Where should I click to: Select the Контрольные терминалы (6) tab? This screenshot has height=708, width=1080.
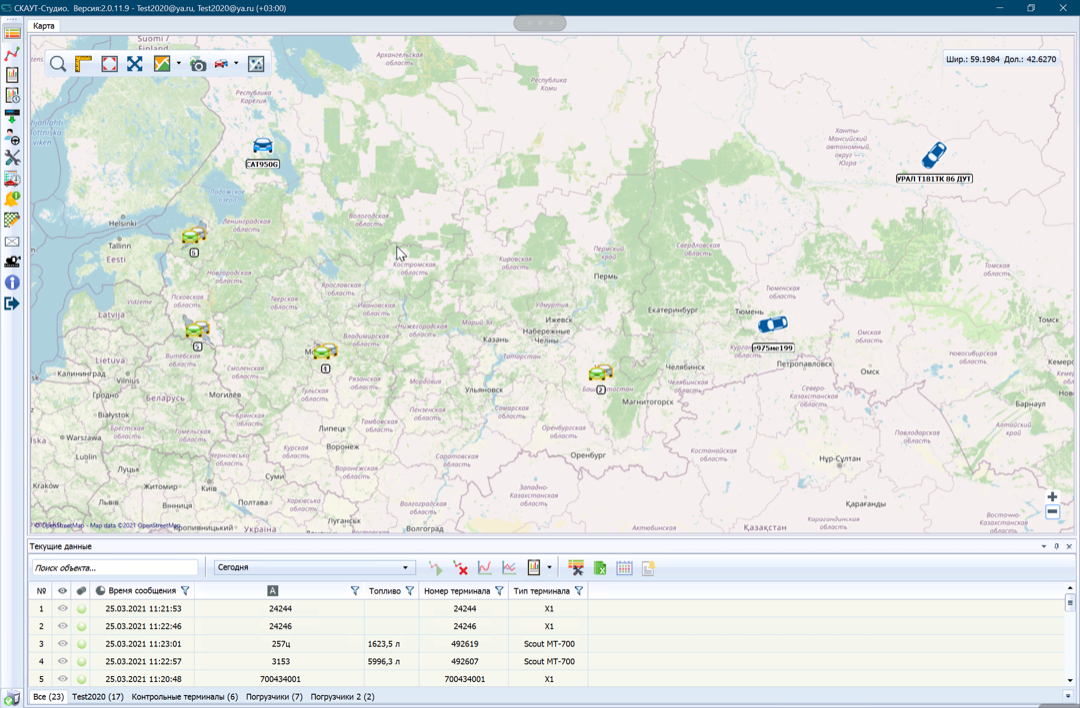click(x=185, y=697)
